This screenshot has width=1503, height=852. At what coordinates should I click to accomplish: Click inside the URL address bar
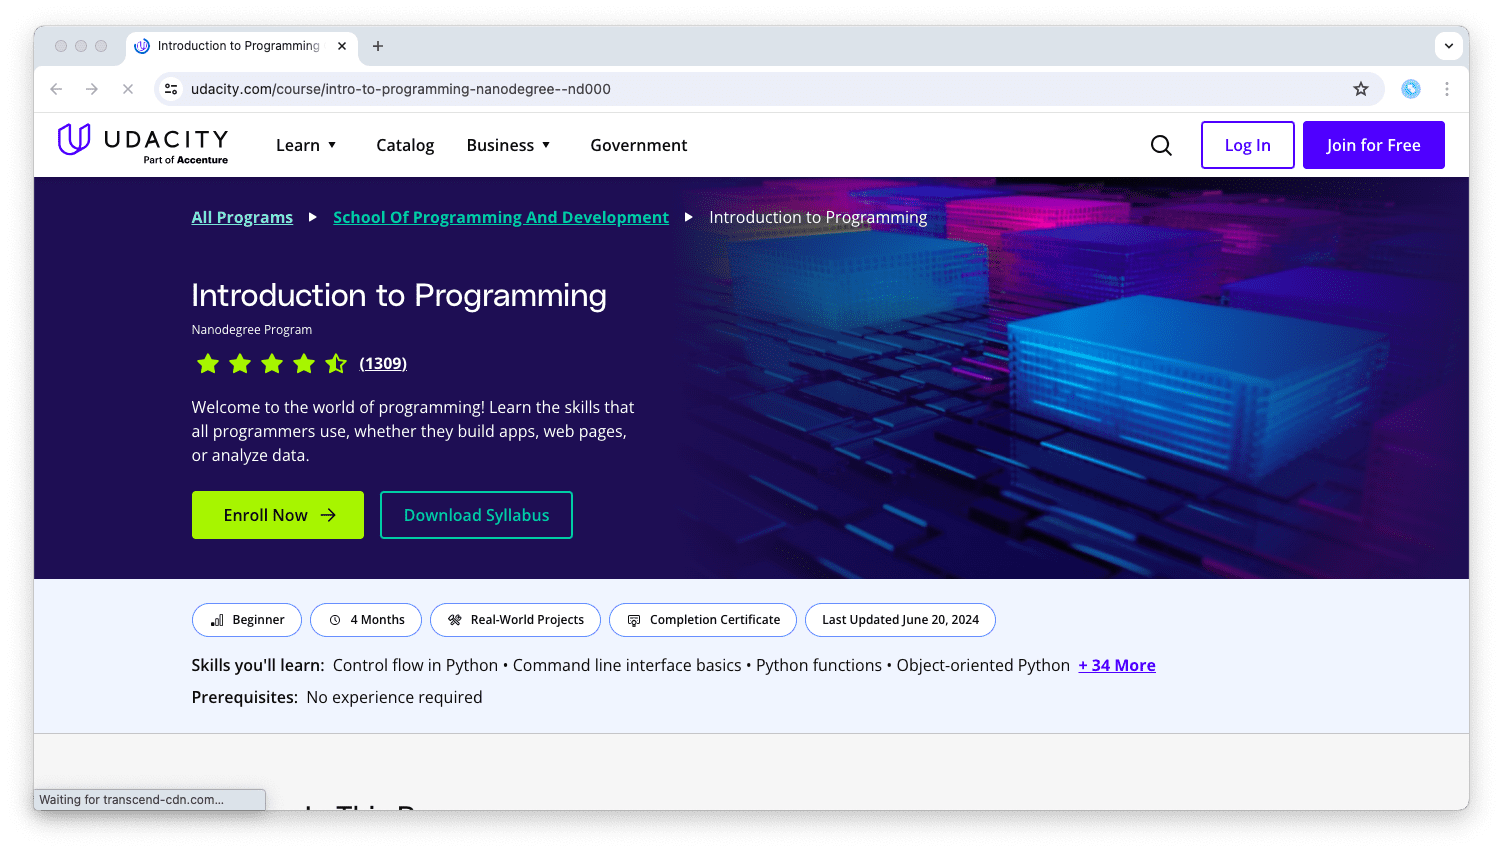700,88
